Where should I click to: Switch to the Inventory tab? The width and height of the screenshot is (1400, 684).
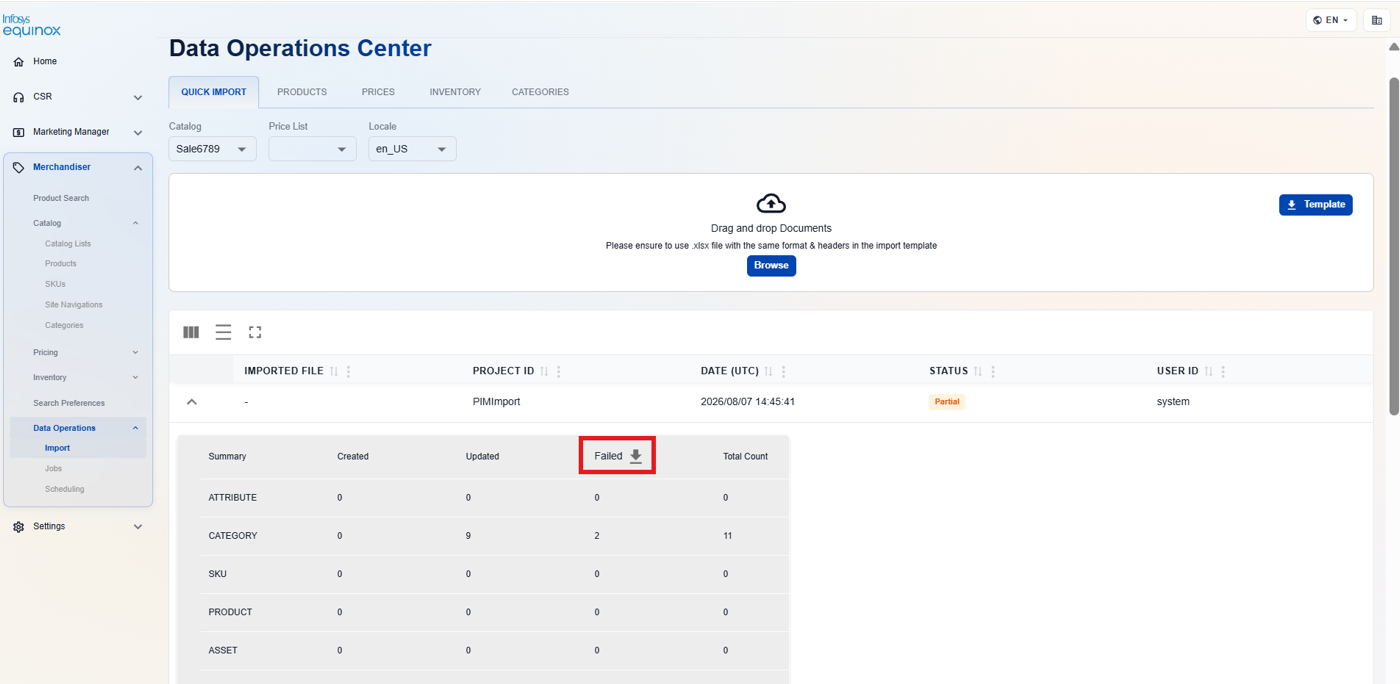[455, 92]
